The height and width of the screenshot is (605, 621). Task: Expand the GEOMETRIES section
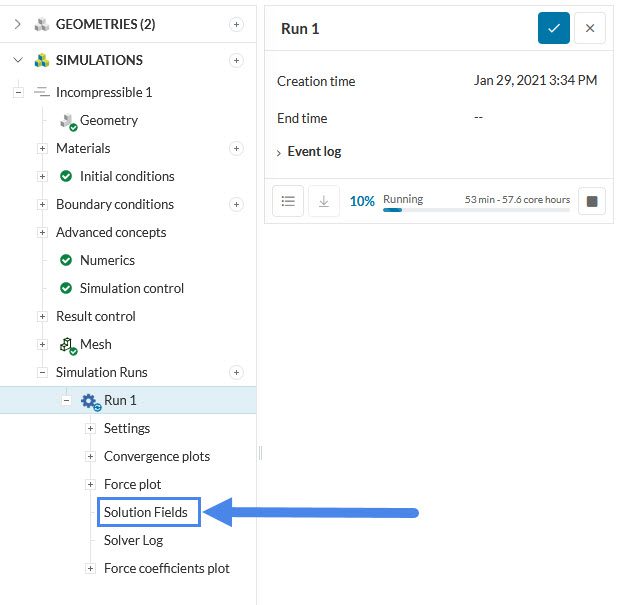18,24
